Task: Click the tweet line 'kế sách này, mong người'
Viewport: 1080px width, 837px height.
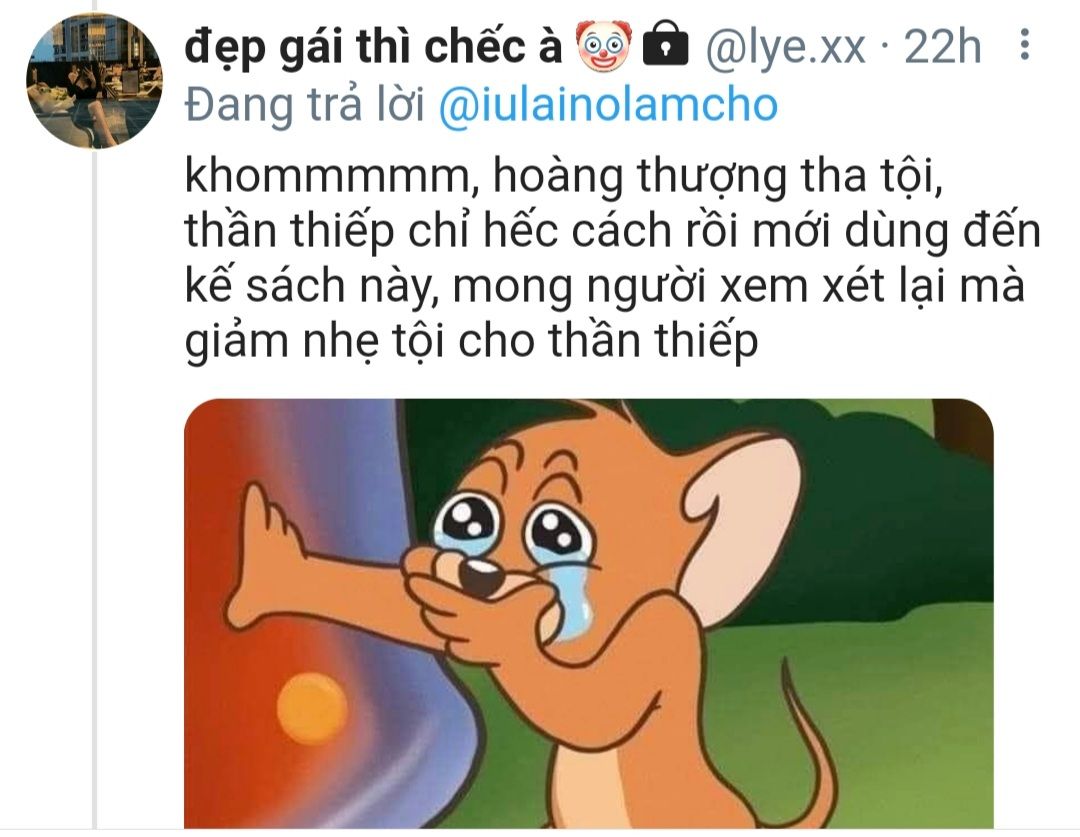Action: click(605, 287)
